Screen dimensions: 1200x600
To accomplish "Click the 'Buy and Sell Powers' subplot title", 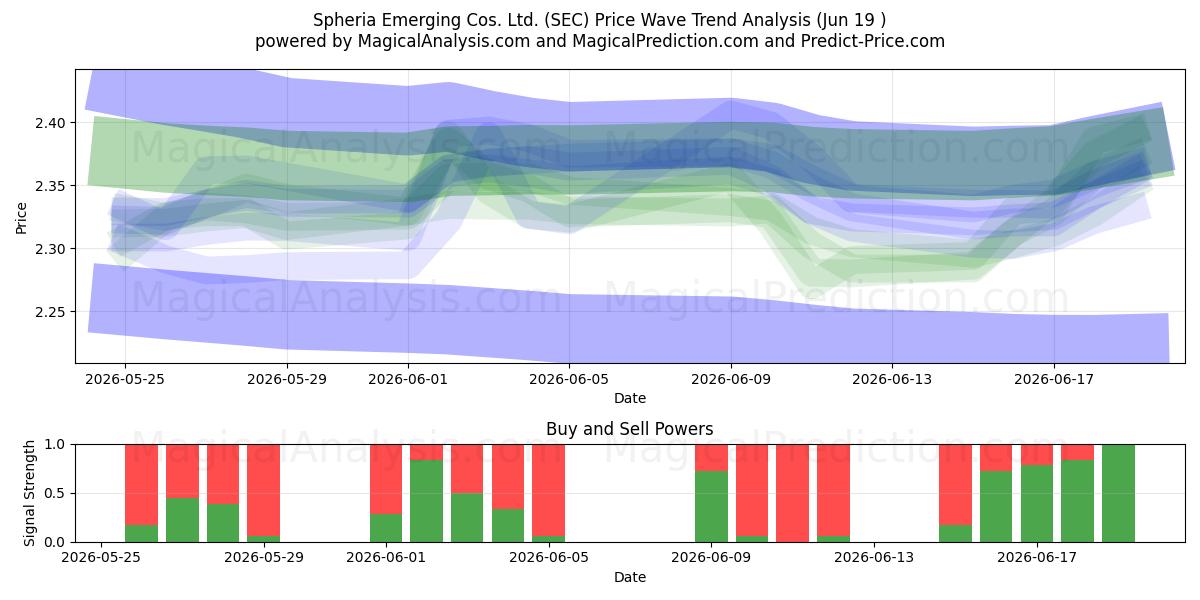I will pyautogui.click(x=630, y=429).
